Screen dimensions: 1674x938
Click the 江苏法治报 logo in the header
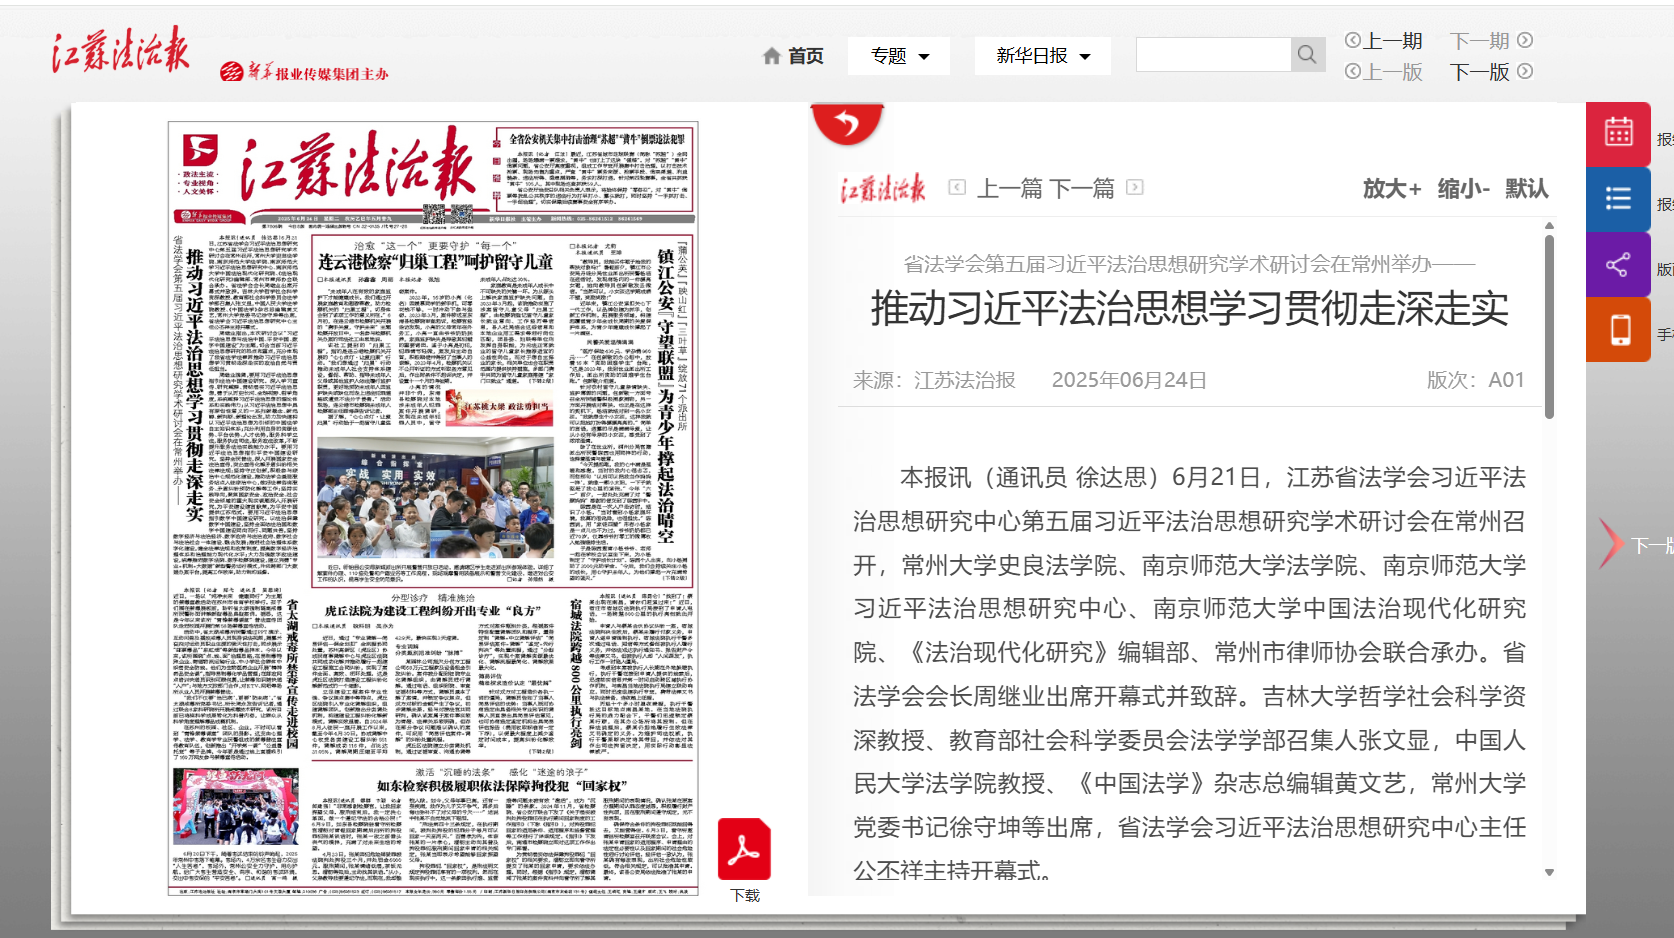coord(120,50)
